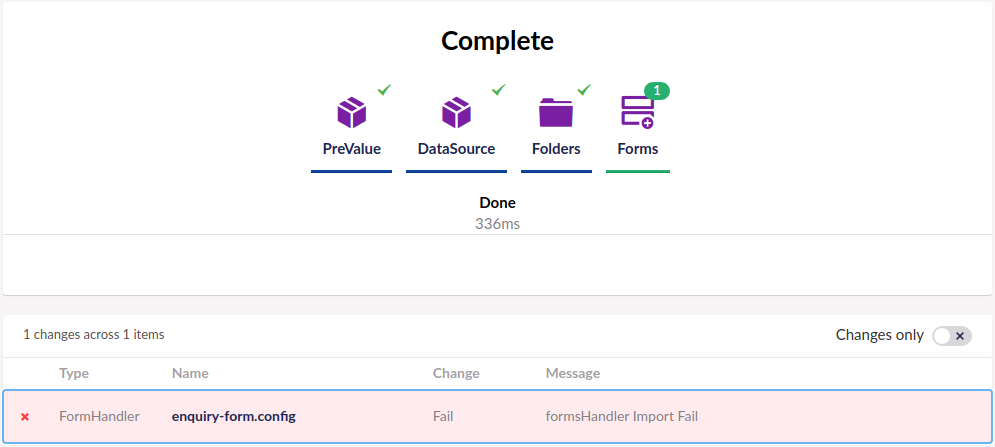Click the Message column header
The width and height of the screenshot is (995, 447).
click(573, 373)
